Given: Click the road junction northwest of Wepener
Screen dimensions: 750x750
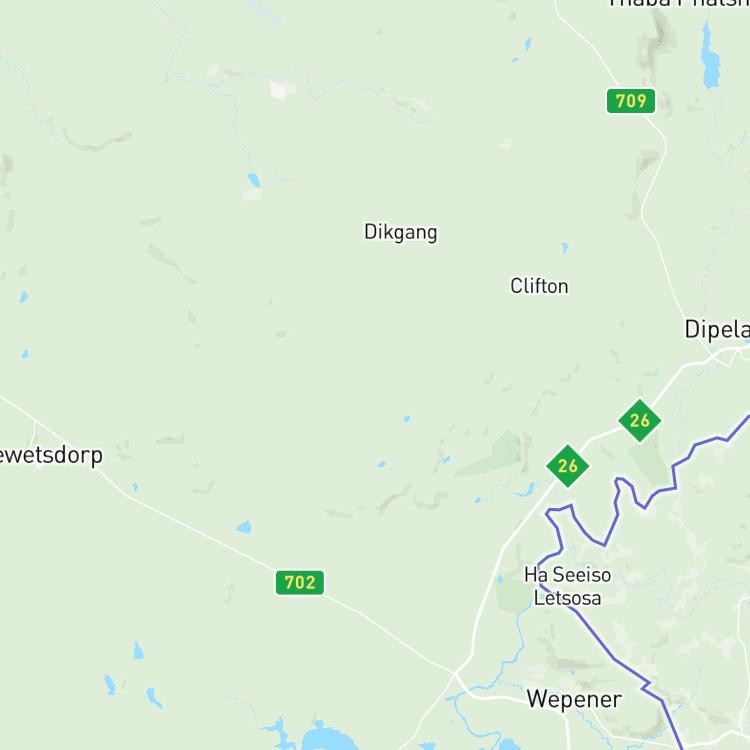Looking at the screenshot, I should [x=454, y=673].
